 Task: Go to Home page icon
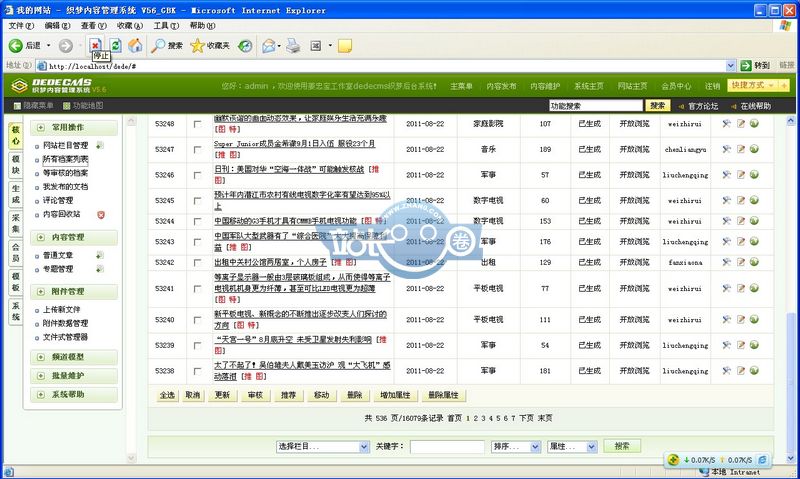(135, 45)
